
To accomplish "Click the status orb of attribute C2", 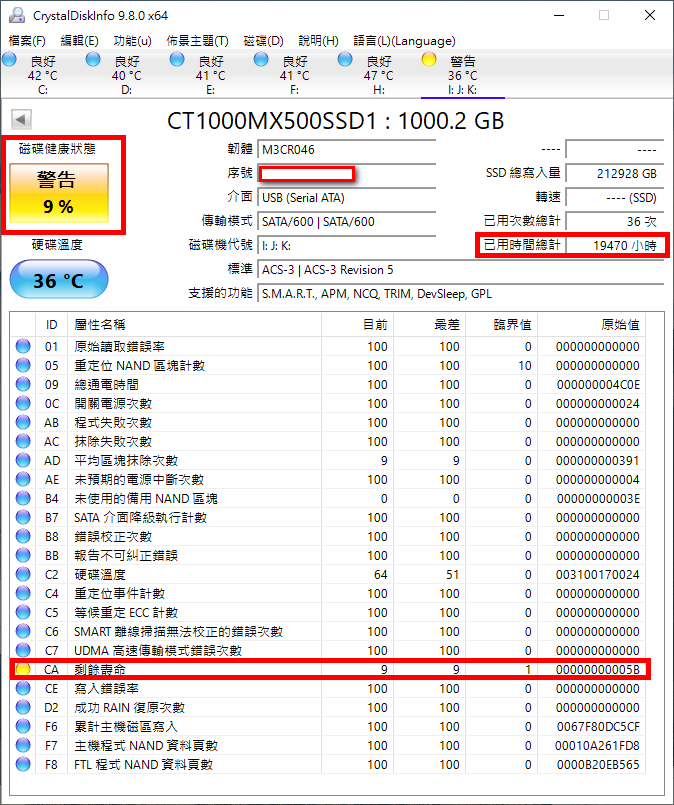I will tap(23, 574).
